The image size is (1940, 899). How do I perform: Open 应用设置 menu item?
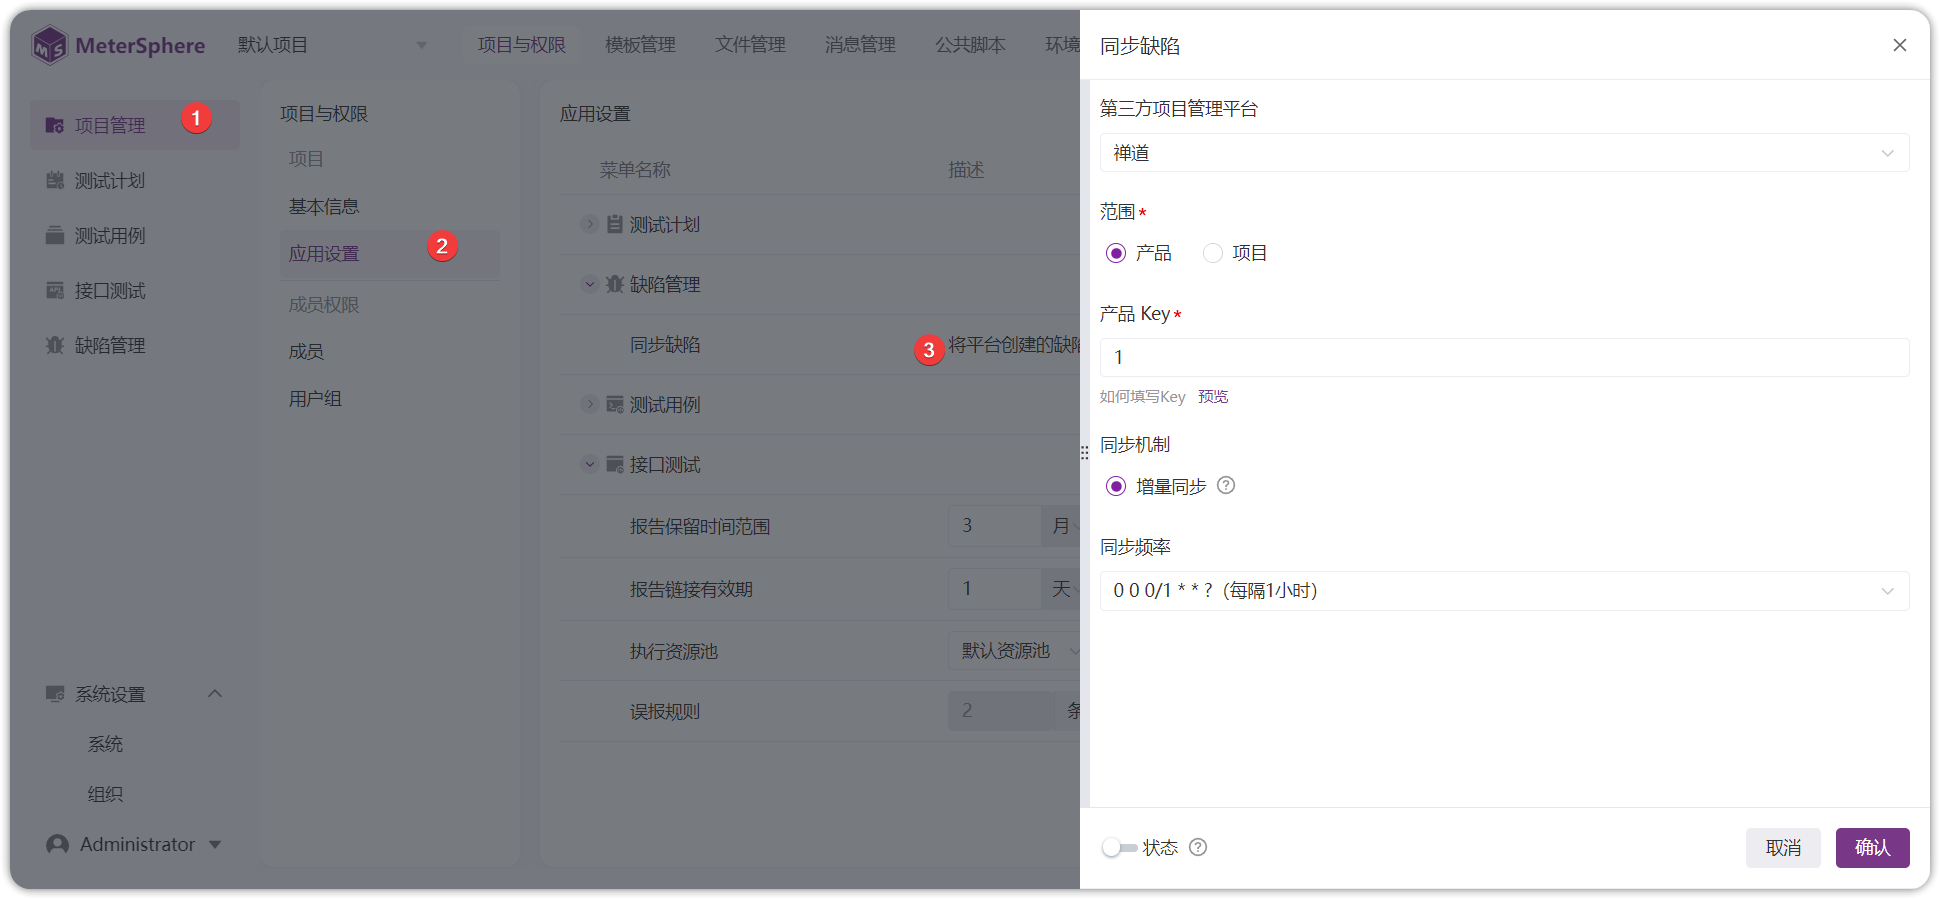tap(389, 254)
